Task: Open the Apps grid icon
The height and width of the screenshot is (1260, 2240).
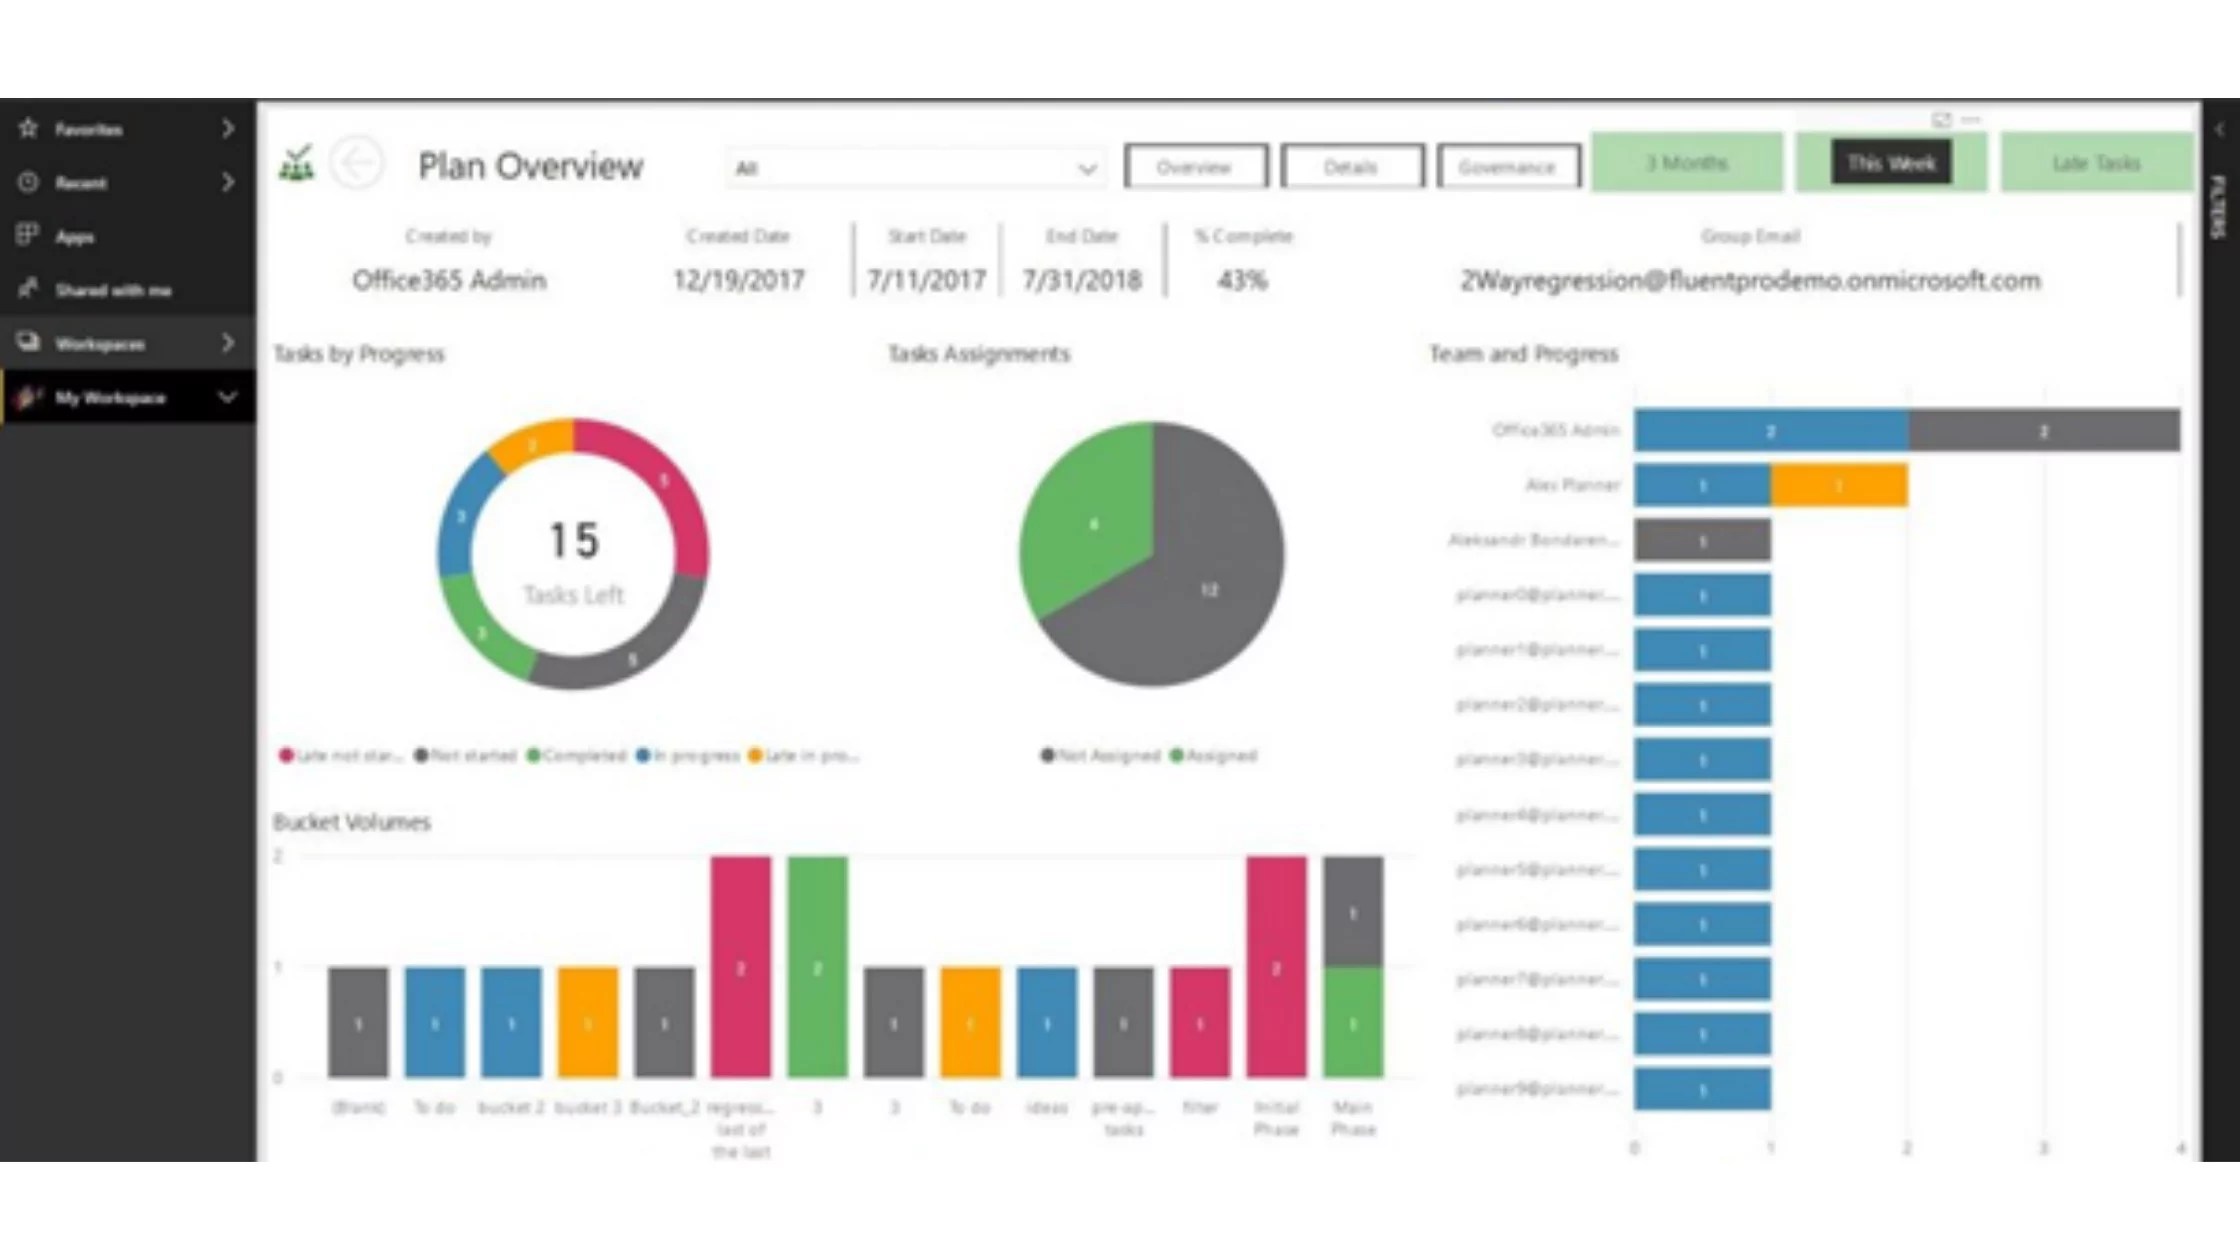Action: pyautogui.click(x=27, y=235)
